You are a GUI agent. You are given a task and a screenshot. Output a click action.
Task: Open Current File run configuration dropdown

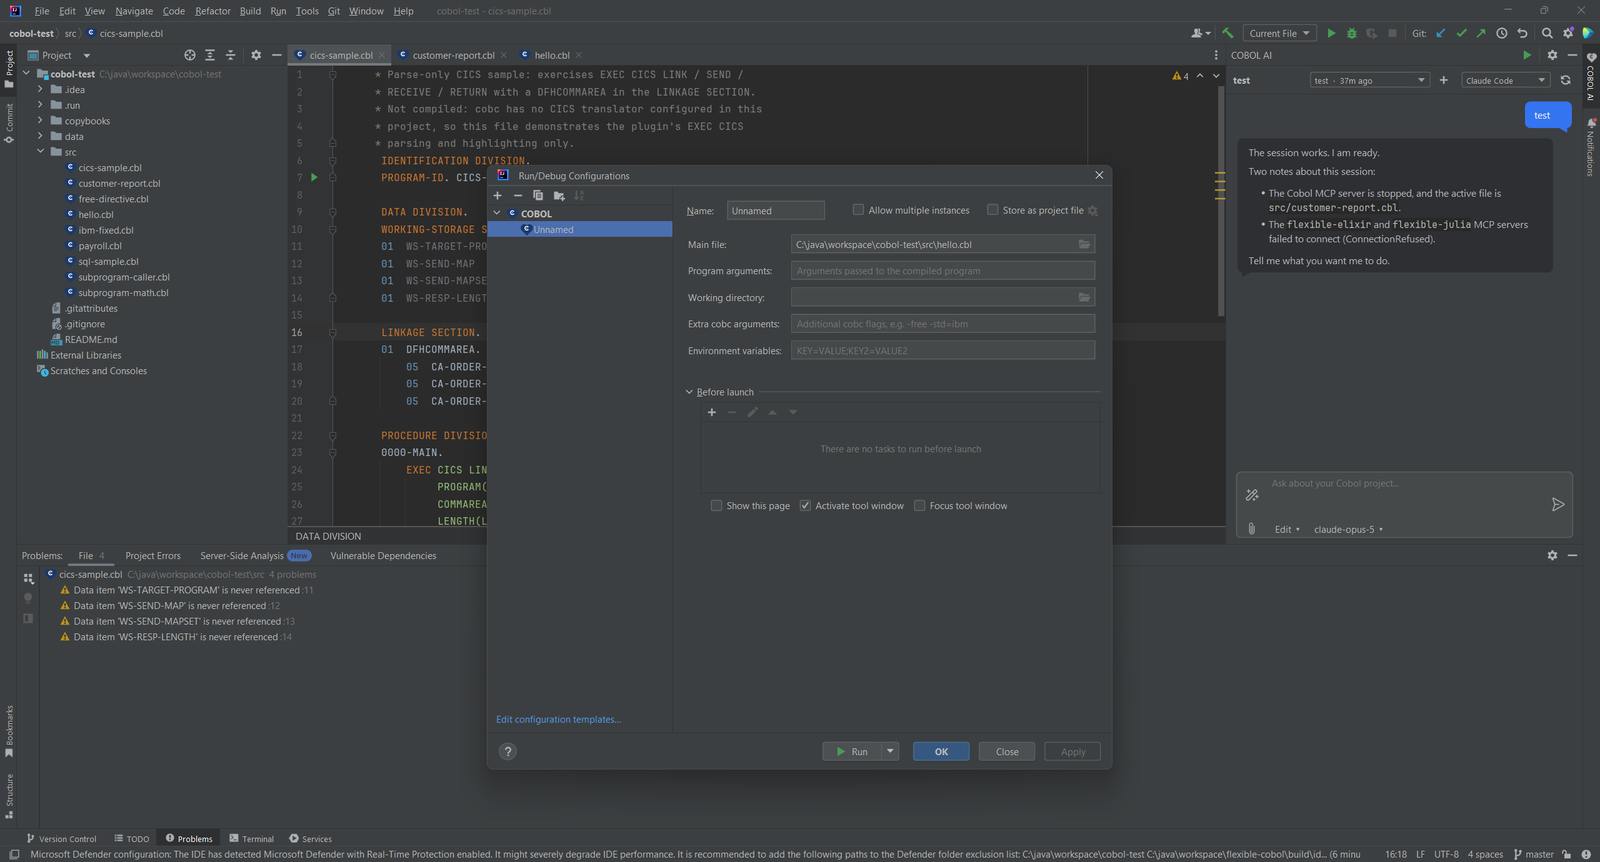click(x=1279, y=33)
